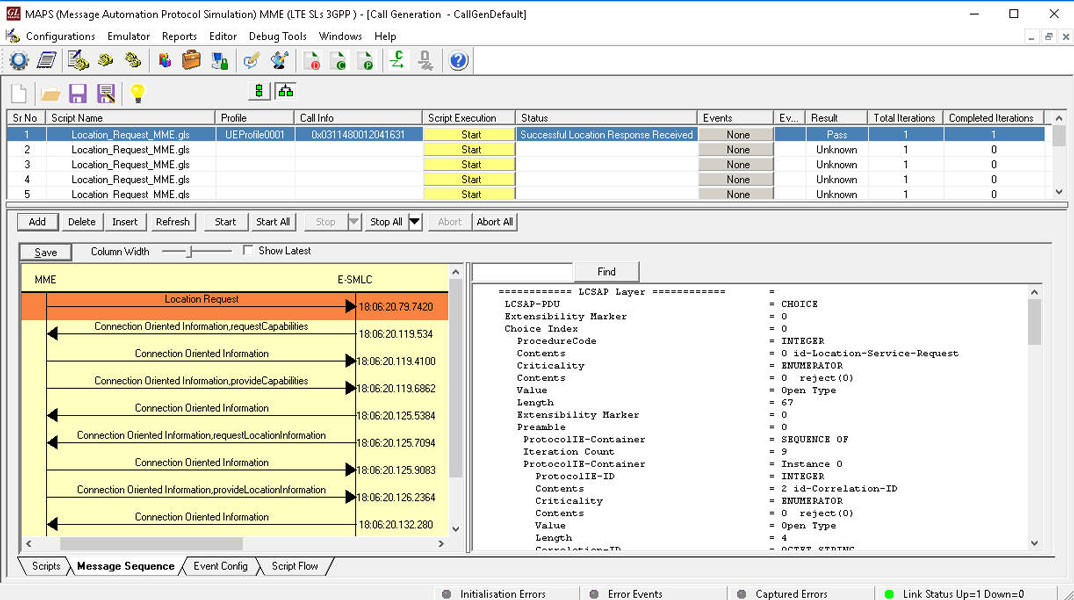This screenshot has height=600, width=1074.
Task: Click the Find search text field
Action: click(x=522, y=272)
